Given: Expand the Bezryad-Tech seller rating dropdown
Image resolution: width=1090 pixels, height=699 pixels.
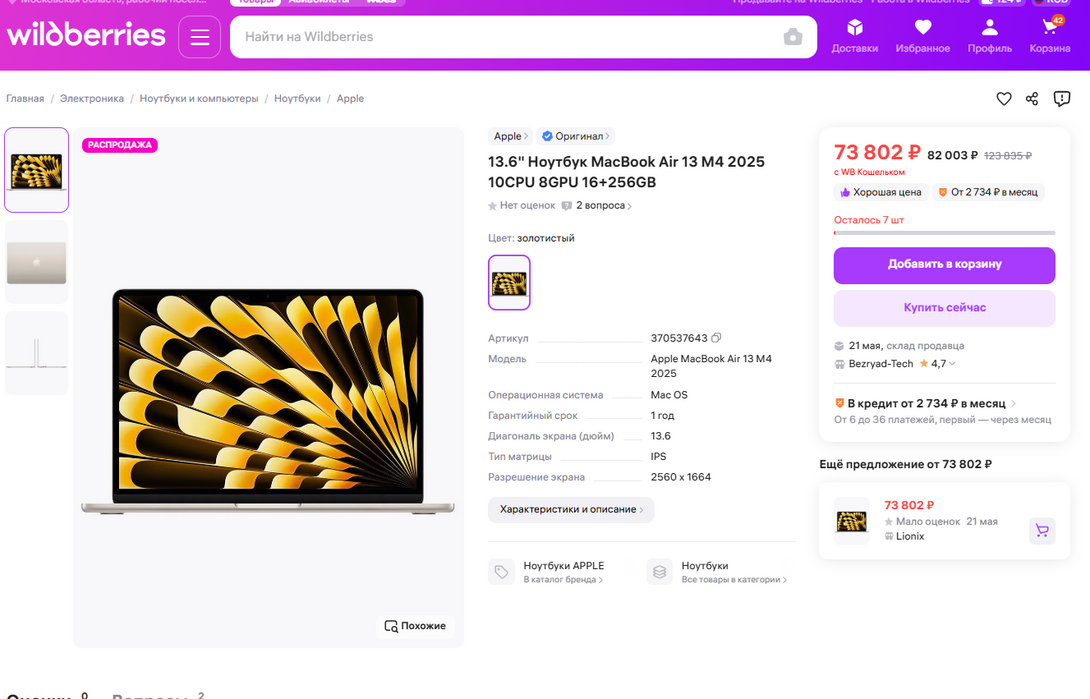Looking at the screenshot, I should (x=952, y=364).
